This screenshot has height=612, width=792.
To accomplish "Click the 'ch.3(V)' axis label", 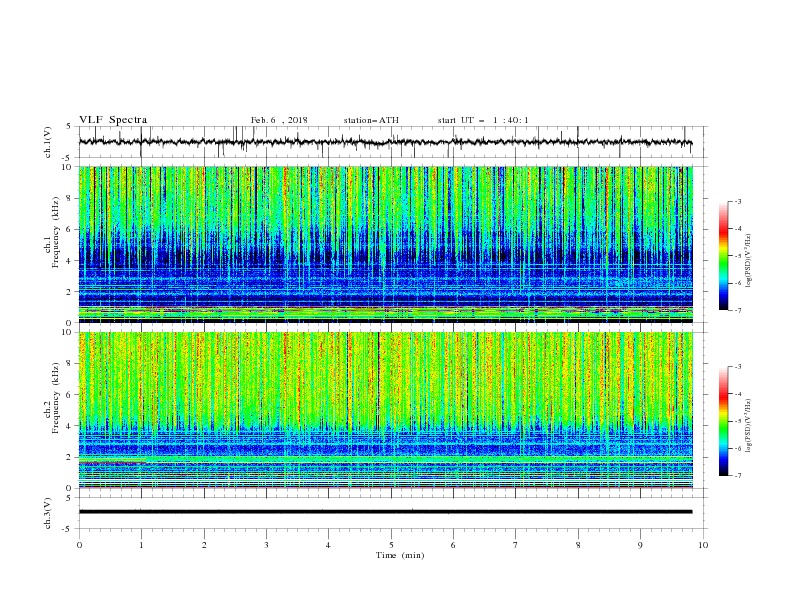I will point(48,513).
